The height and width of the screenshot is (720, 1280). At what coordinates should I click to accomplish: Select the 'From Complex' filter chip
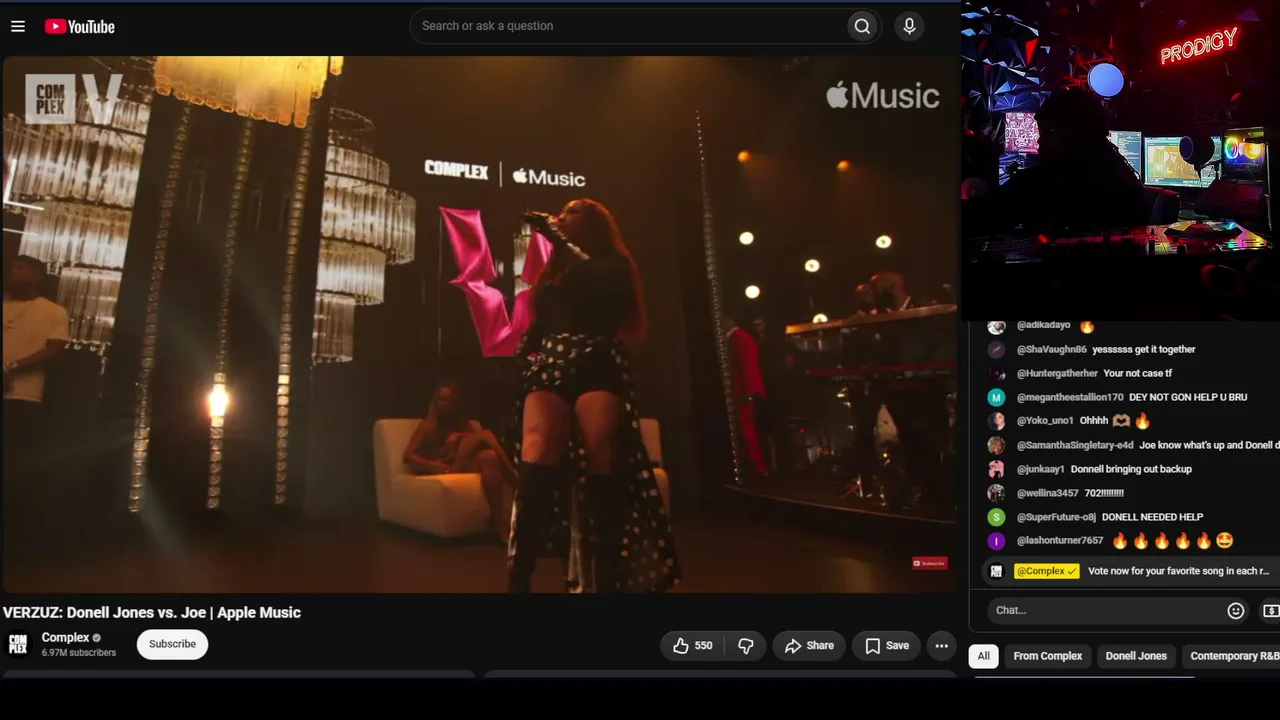[1048, 656]
